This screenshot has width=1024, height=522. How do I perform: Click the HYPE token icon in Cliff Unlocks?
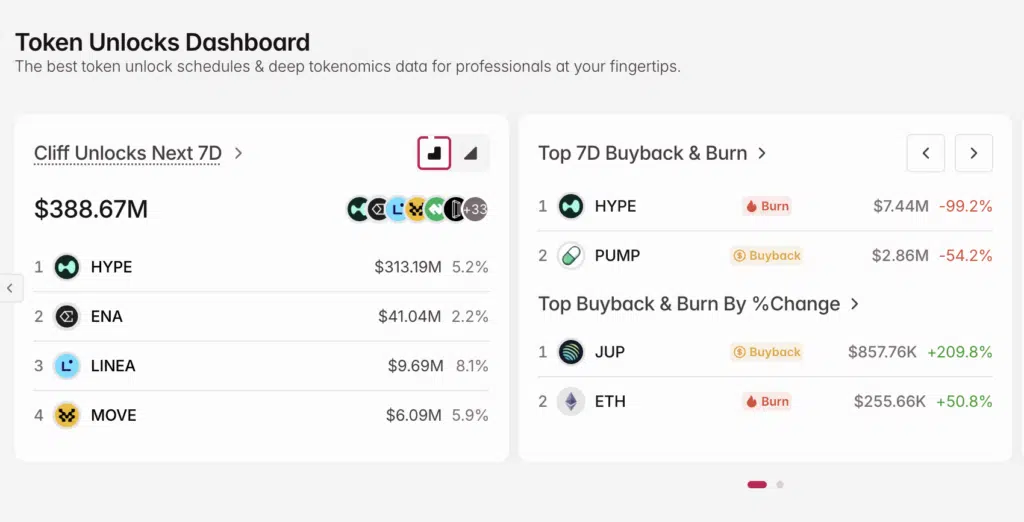click(67, 267)
